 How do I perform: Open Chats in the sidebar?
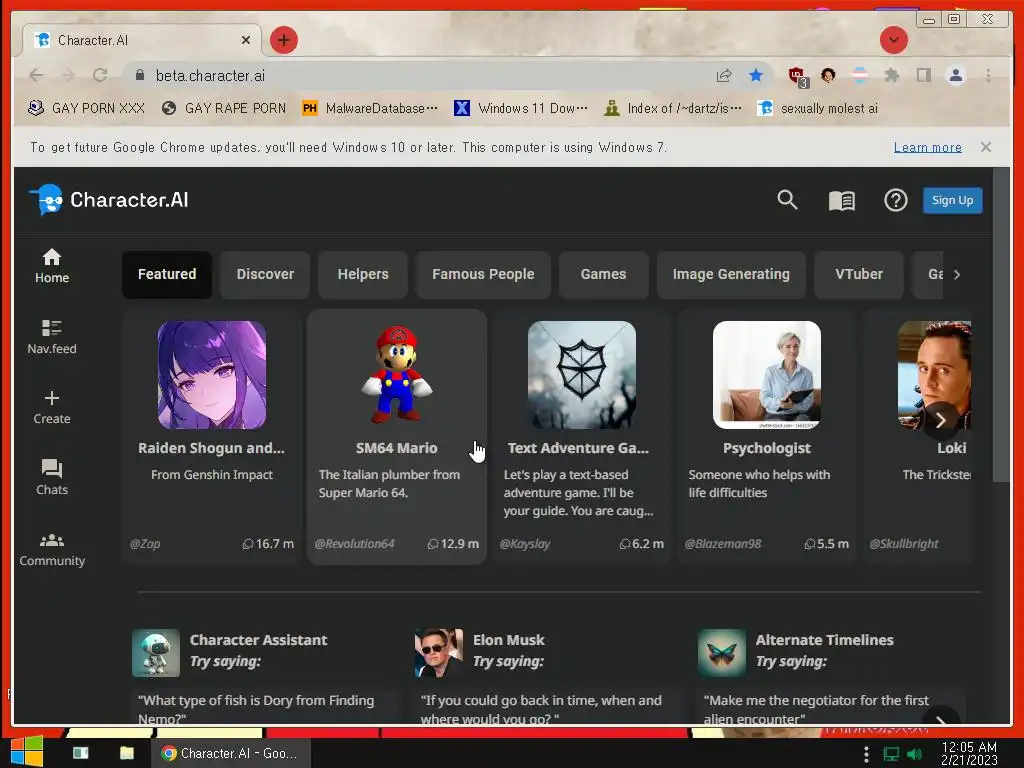coord(52,478)
